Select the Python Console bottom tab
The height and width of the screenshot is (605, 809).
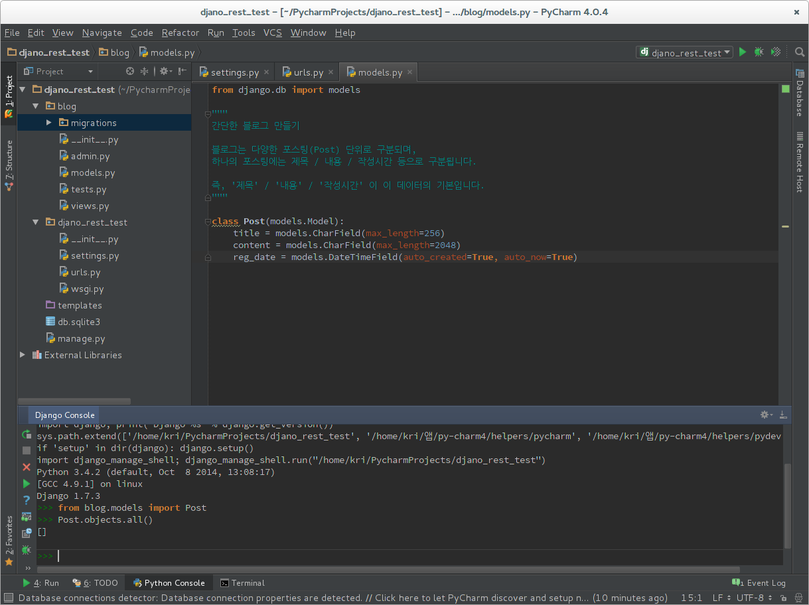(169, 583)
